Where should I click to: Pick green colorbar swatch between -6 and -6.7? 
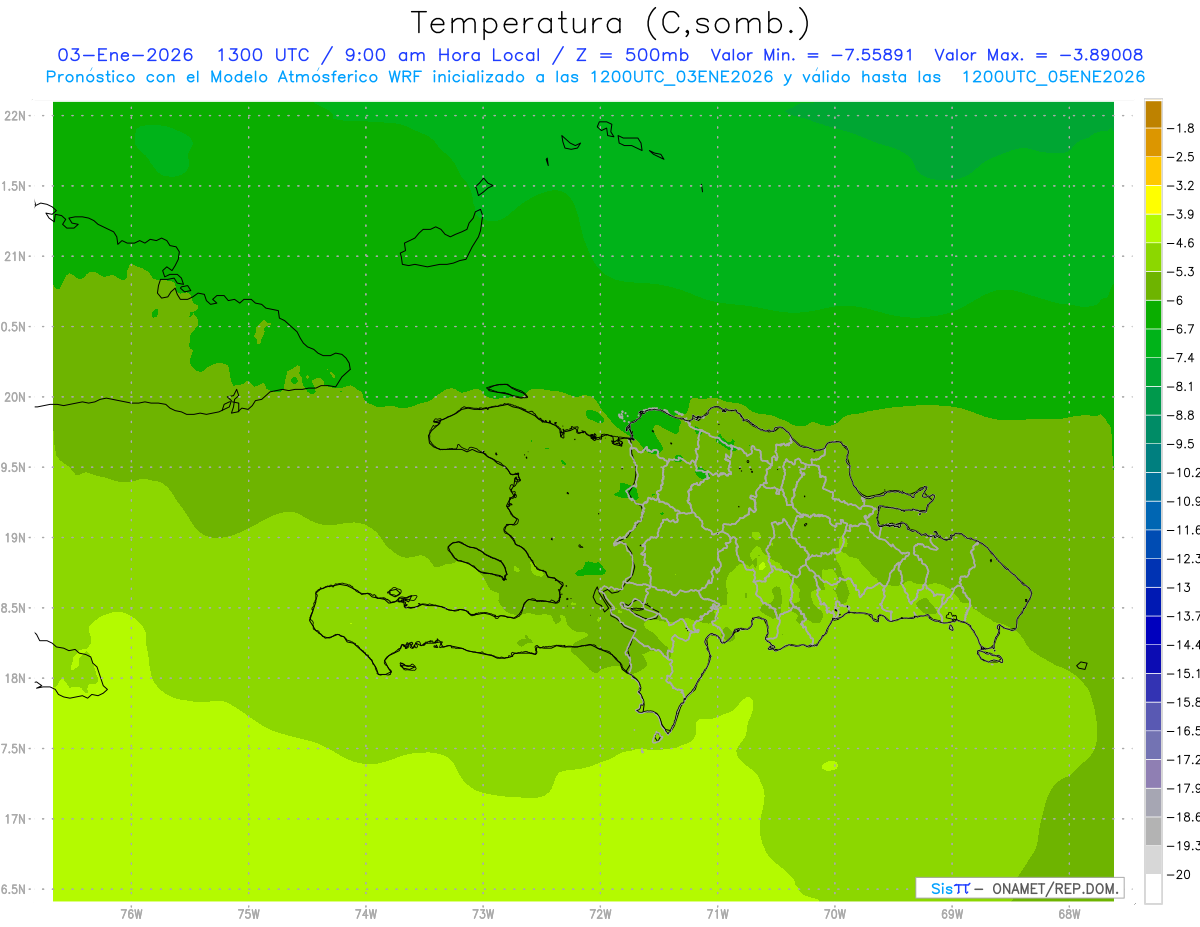pyautogui.click(x=1153, y=315)
